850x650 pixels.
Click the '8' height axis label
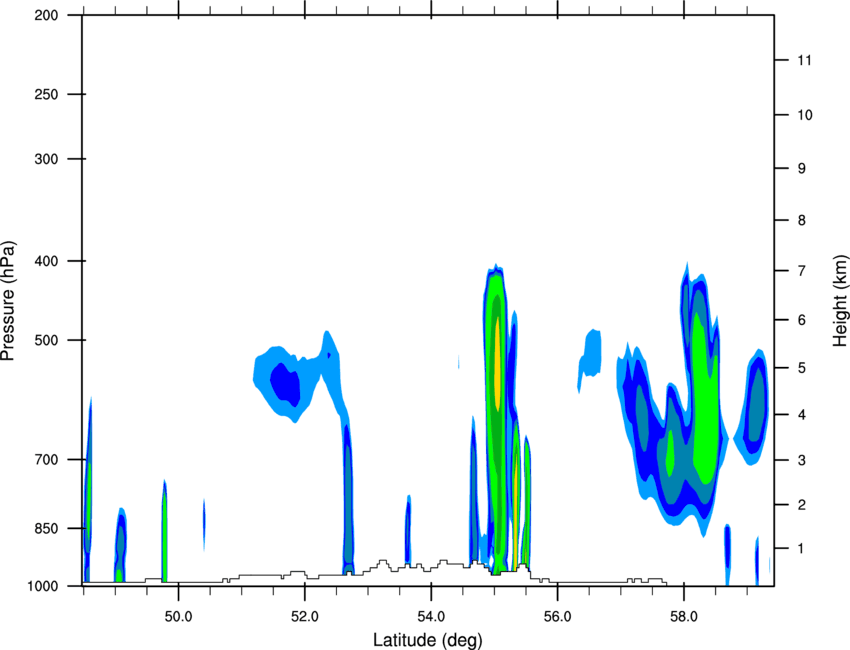click(802, 220)
